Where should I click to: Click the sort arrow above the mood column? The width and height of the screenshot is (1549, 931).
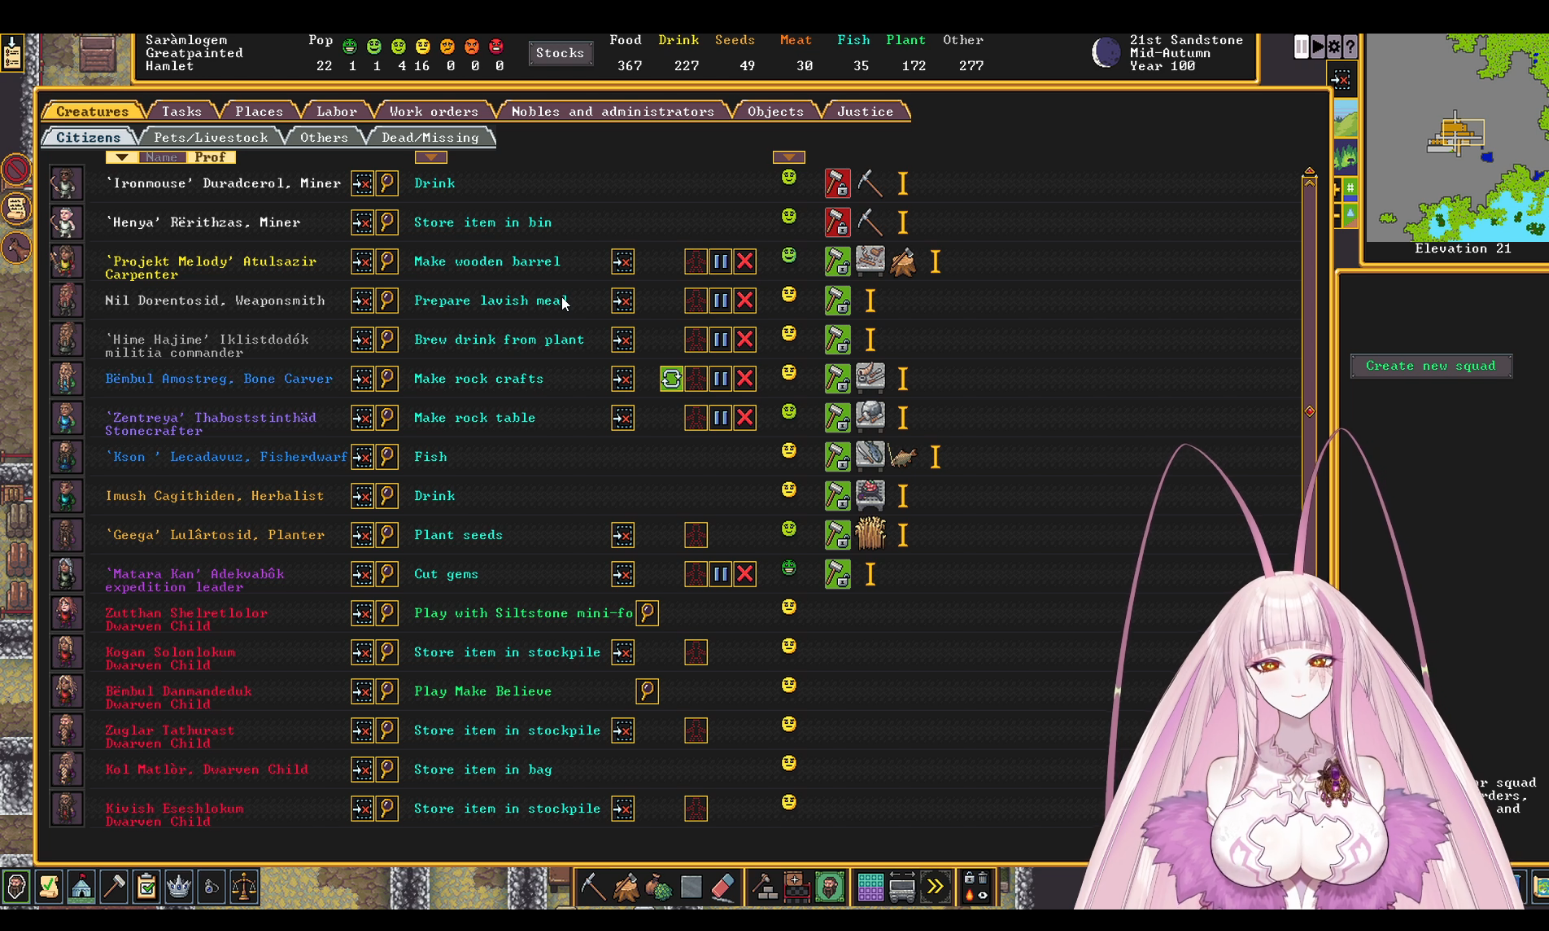[789, 157]
